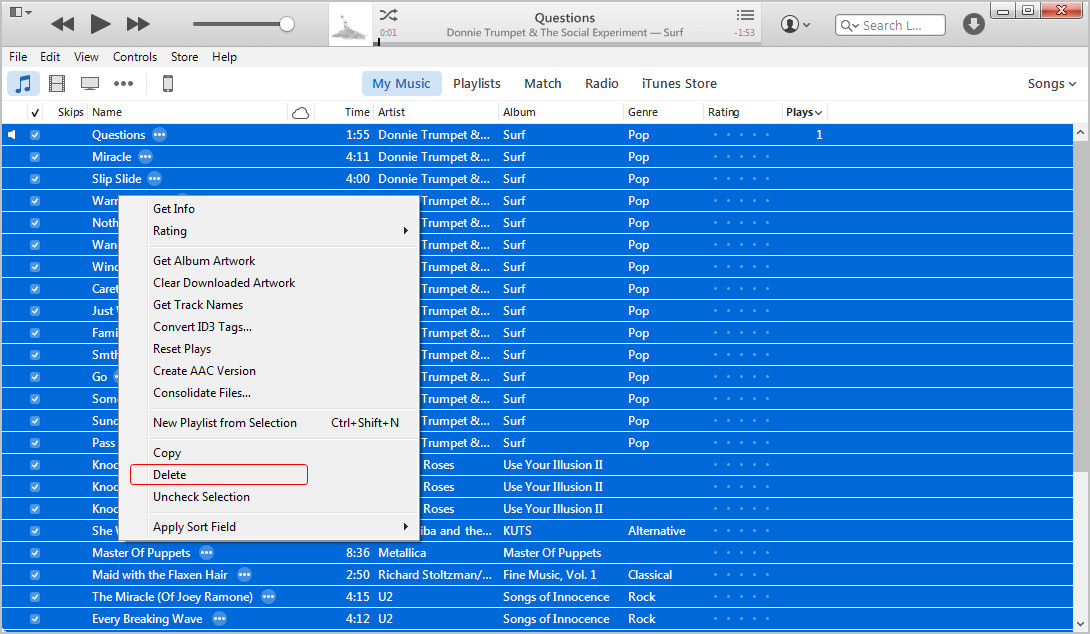Click the iPhone device icon
1090x634 pixels.
pos(168,83)
